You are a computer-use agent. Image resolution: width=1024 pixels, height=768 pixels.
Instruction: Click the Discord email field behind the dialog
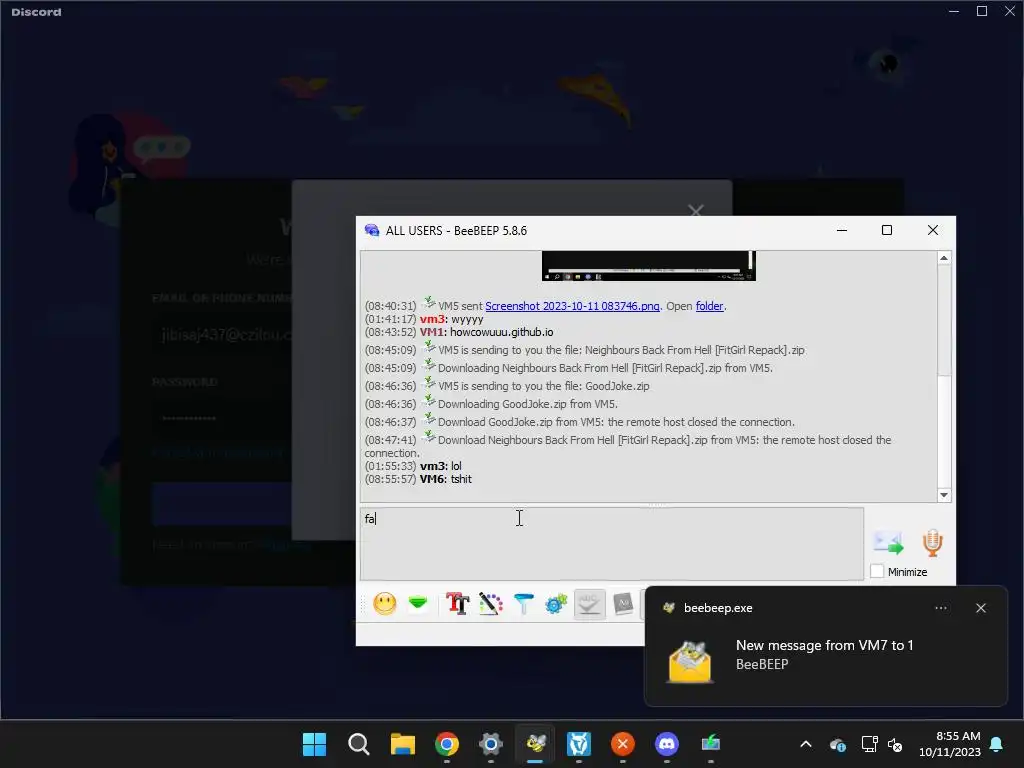tap(222, 335)
